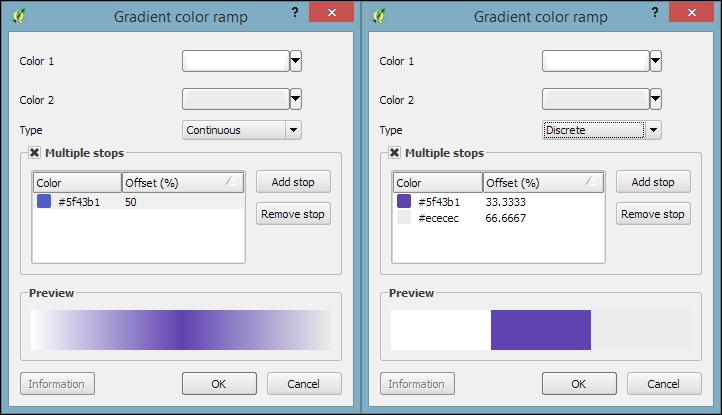Click Color column header in left dialog
This screenshot has height=415, width=722.
[x=77, y=183]
